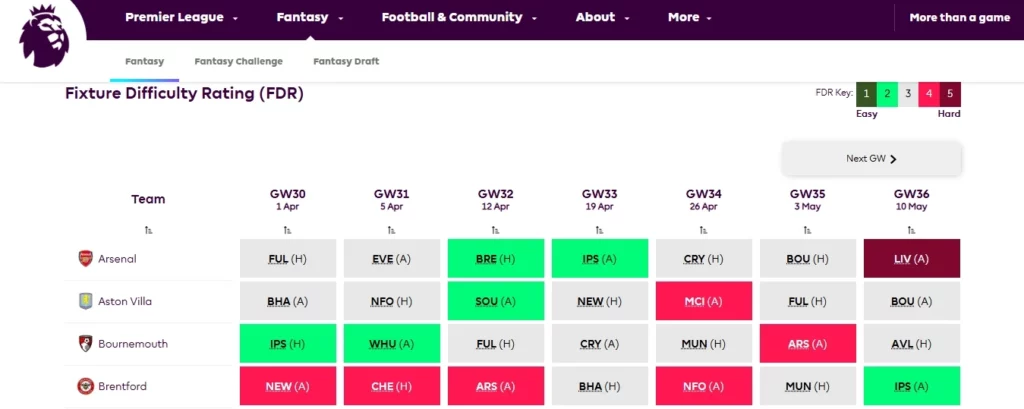This screenshot has width=1024, height=409.
Task: Click Bournemouth's MUN (H) fixture in GW34
Action: [703, 344]
